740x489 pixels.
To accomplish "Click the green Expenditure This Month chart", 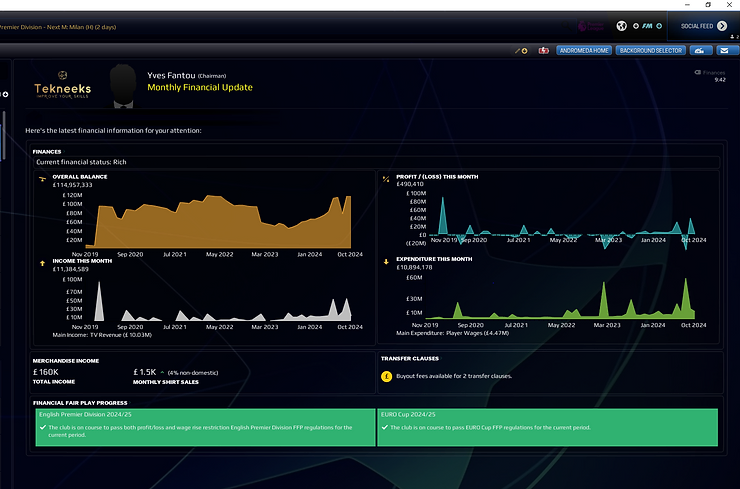I will 560,297.
